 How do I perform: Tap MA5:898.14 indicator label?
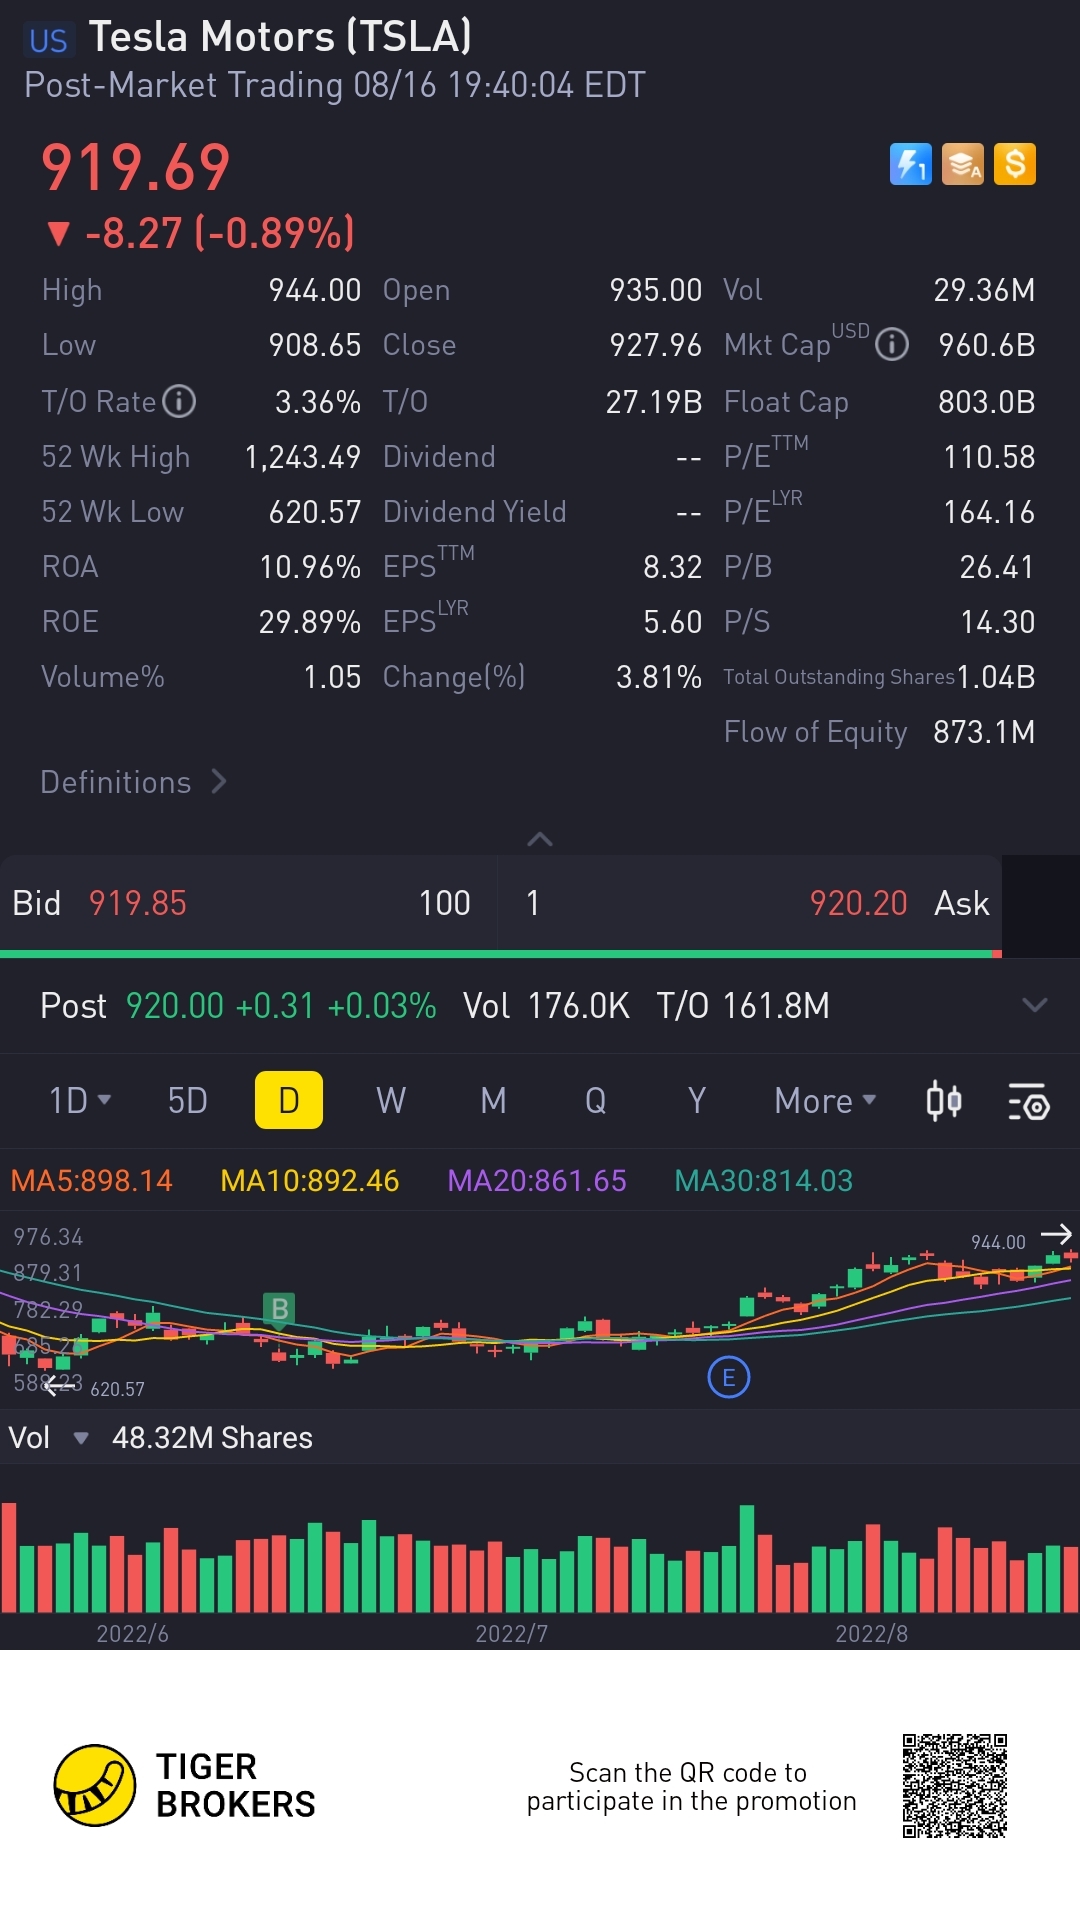(x=92, y=1181)
